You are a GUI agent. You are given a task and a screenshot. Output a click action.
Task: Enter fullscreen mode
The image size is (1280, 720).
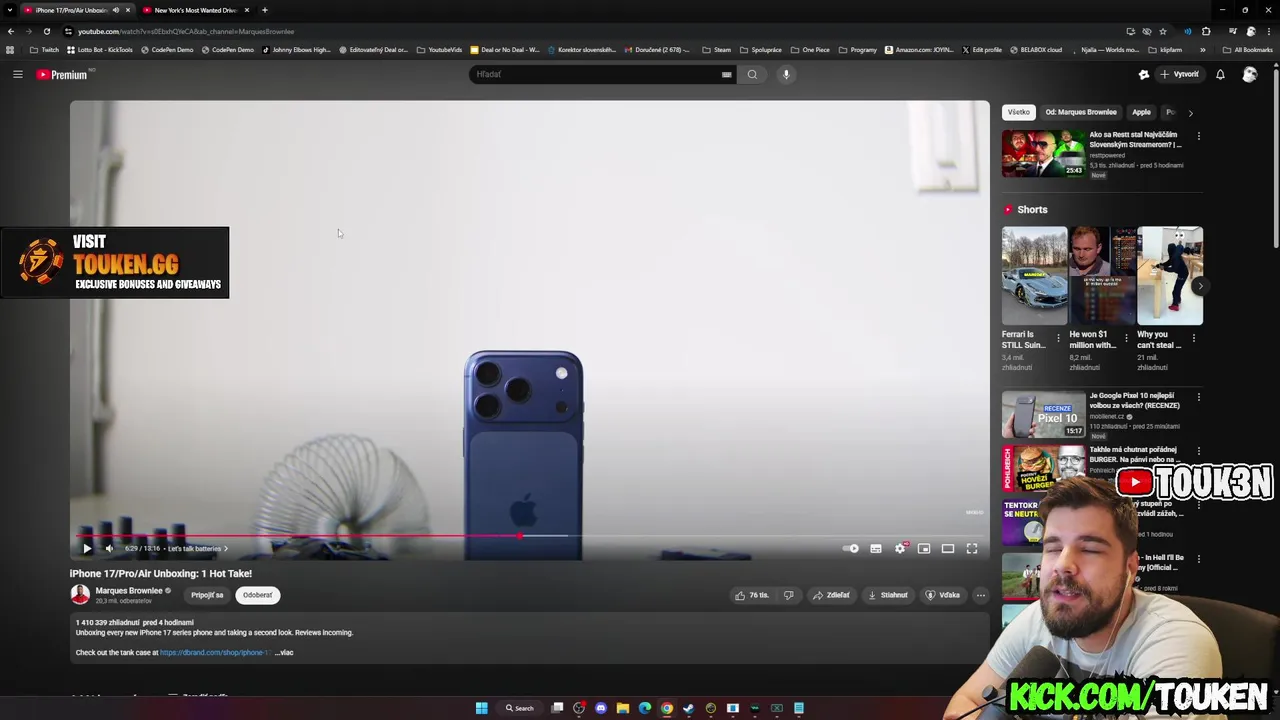point(972,548)
